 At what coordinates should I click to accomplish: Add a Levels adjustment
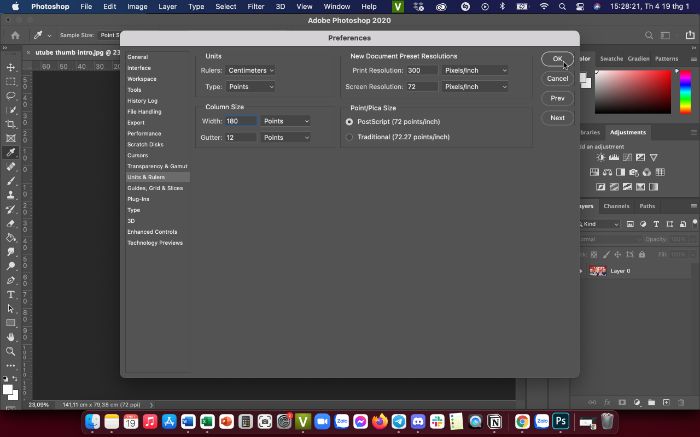click(x=614, y=158)
